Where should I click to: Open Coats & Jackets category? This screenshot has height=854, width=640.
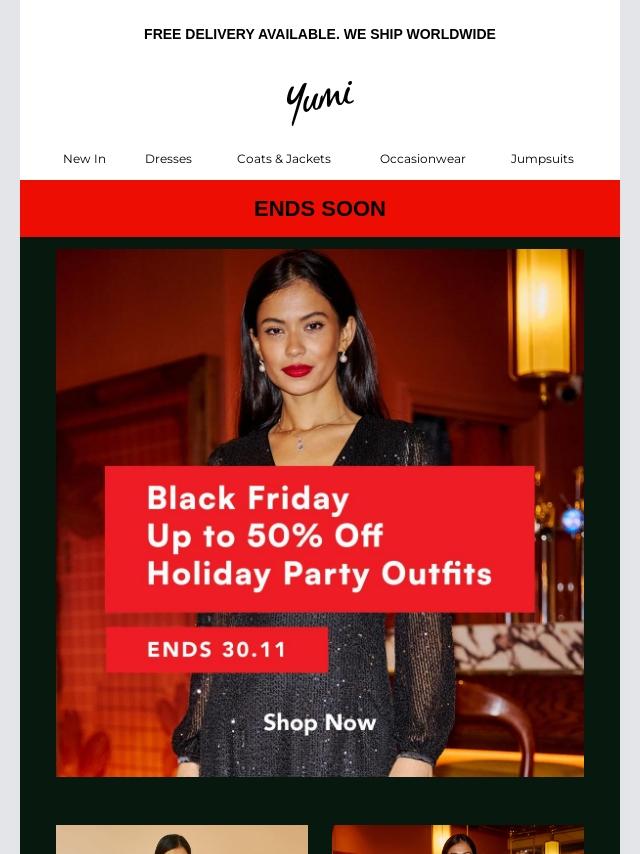(x=284, y=159)
